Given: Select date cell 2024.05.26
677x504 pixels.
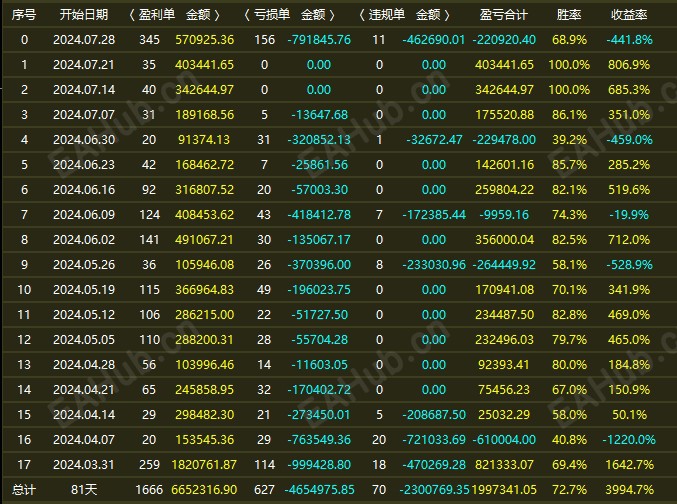Looking at the screenshot, I should (84, 265).
